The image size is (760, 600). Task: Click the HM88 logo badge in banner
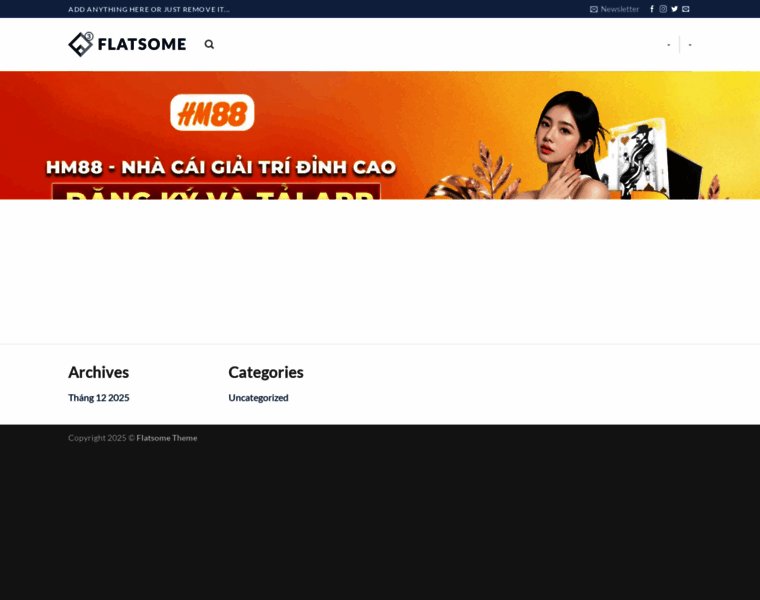coord(212,112)
